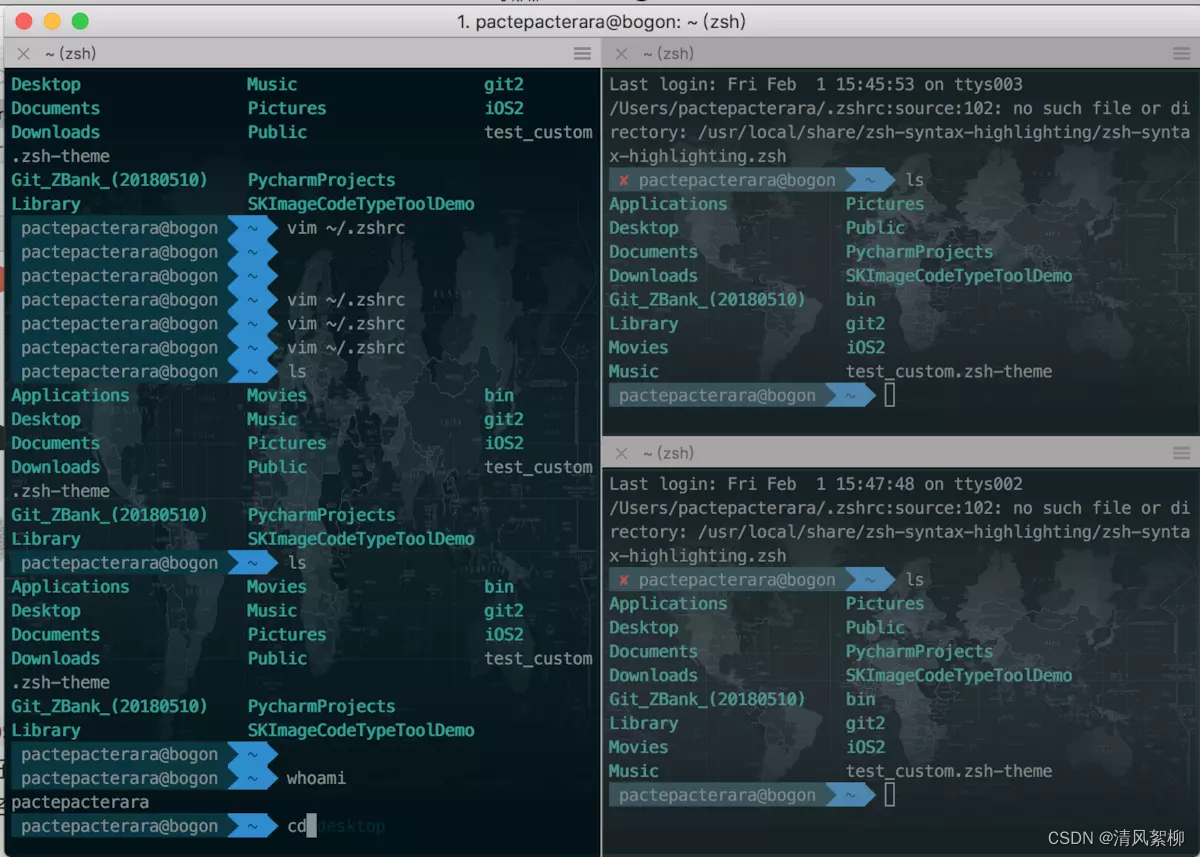Click "PycharmProjects" in the bottom-right pane listing

click(920, 652)
